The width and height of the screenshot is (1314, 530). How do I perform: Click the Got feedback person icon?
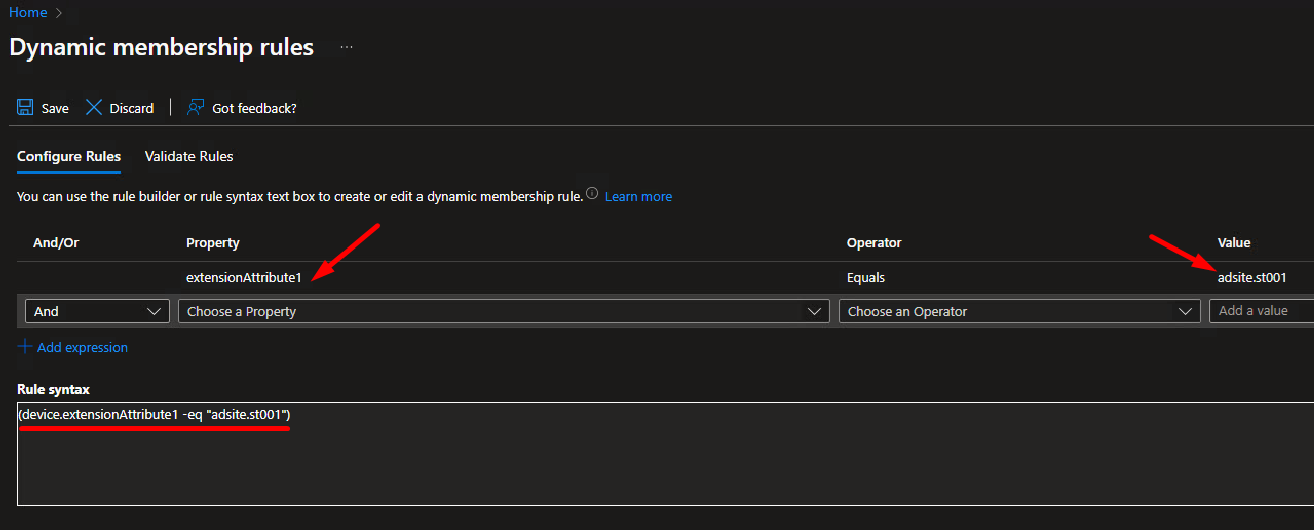coord(196,107)
